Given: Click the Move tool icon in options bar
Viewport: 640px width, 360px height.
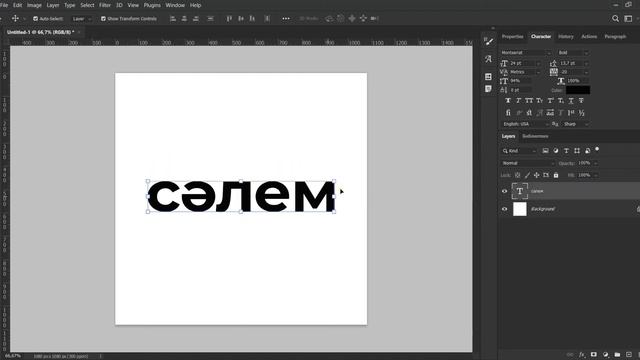Looking at the screenshot, I should point(15,18).
